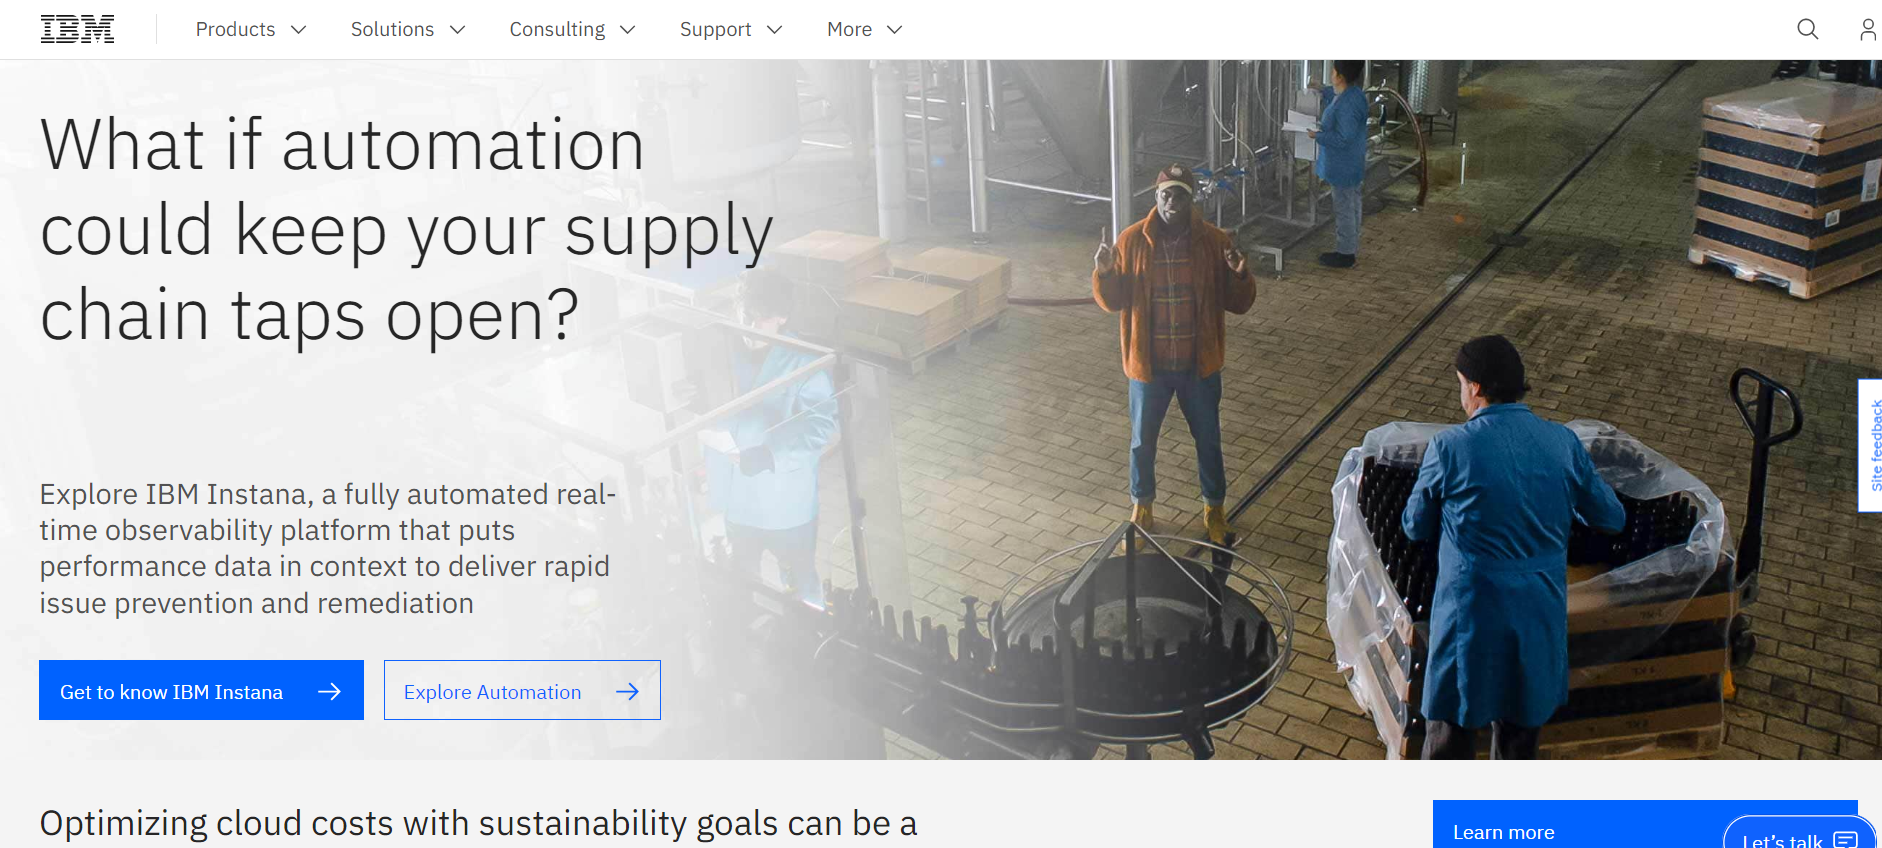Click the Learn more button
This screenshot has height=848, width=1882.
1504,832
